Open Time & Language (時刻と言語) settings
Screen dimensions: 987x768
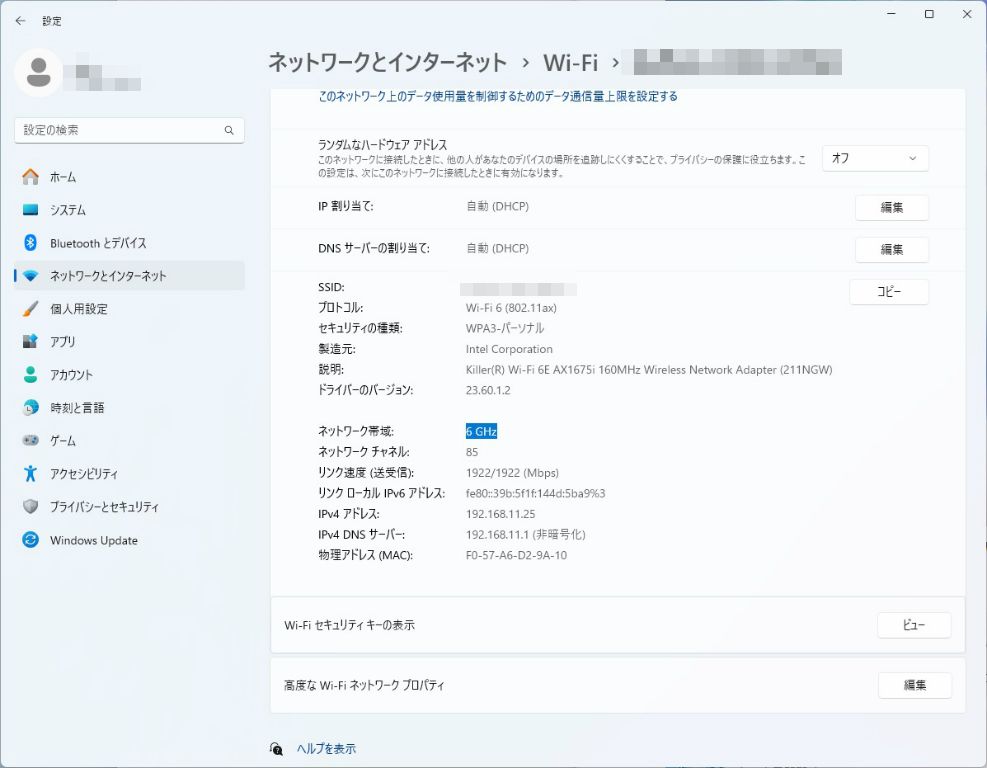(77, 408)
